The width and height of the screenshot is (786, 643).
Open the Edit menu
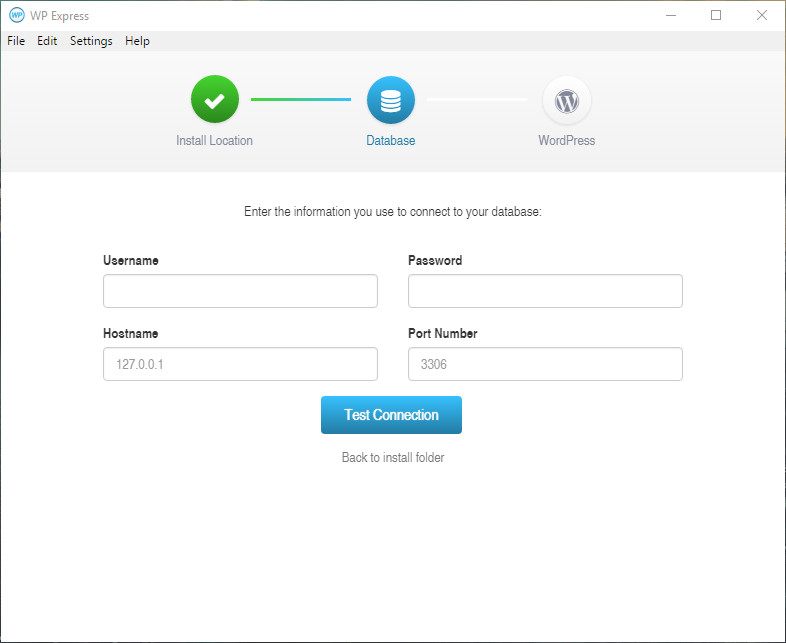click(47, 41)
